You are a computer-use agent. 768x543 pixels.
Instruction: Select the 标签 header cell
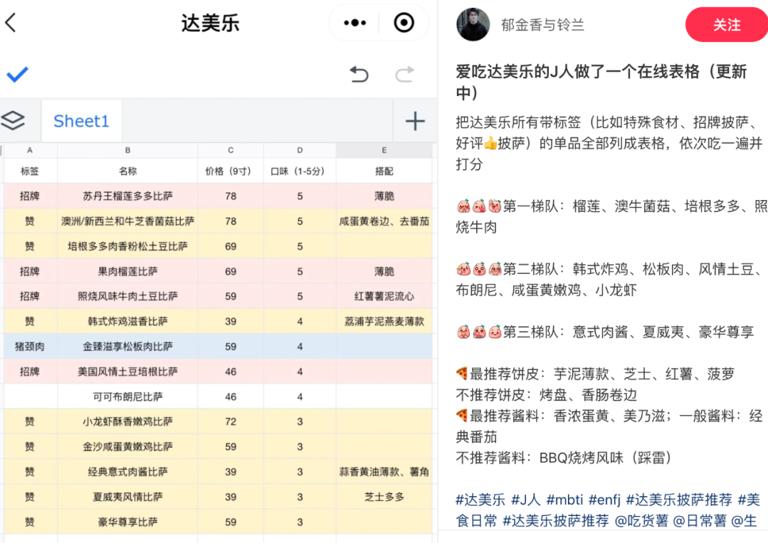(30, 171)
